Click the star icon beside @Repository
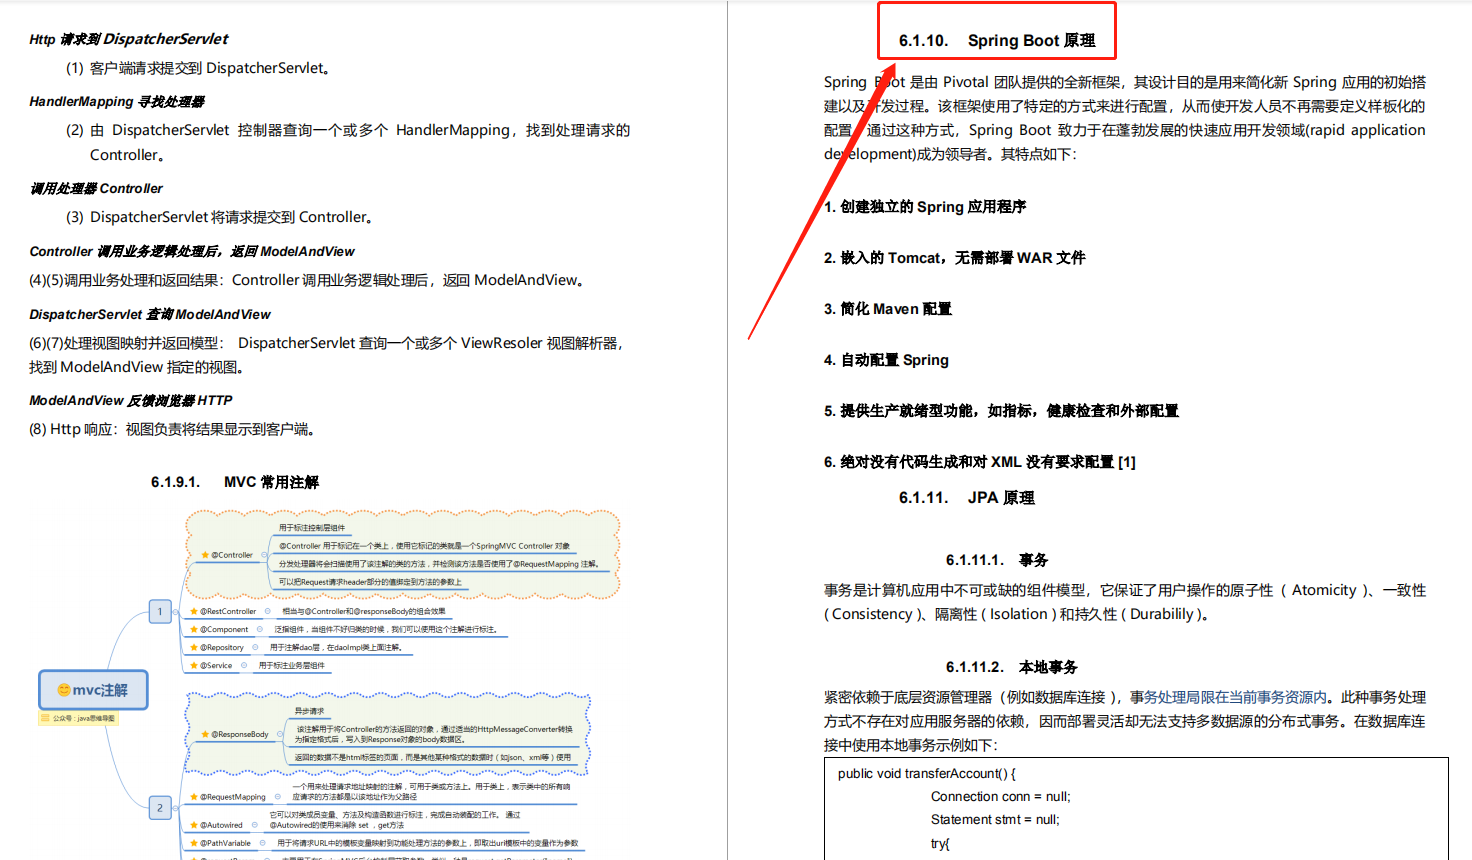 [193, 647]
